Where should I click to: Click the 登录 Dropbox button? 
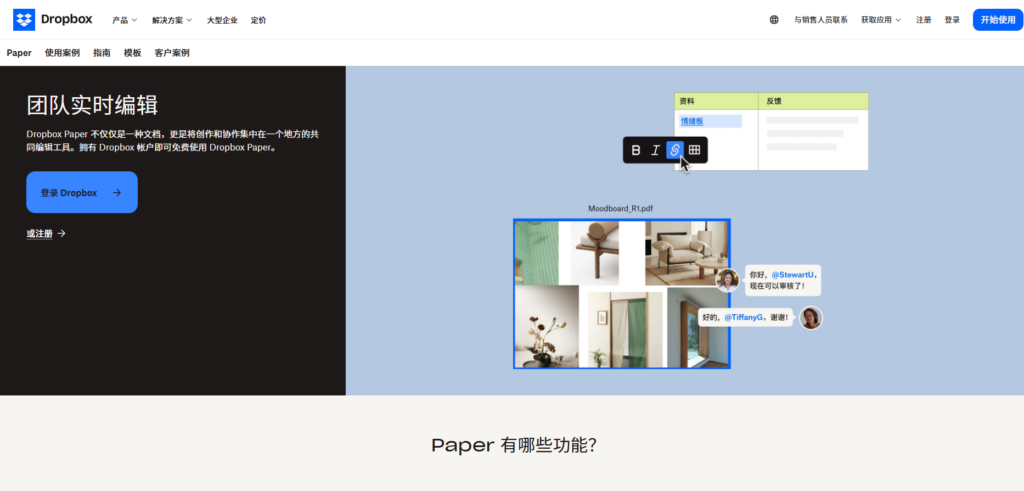pos(82,192)
